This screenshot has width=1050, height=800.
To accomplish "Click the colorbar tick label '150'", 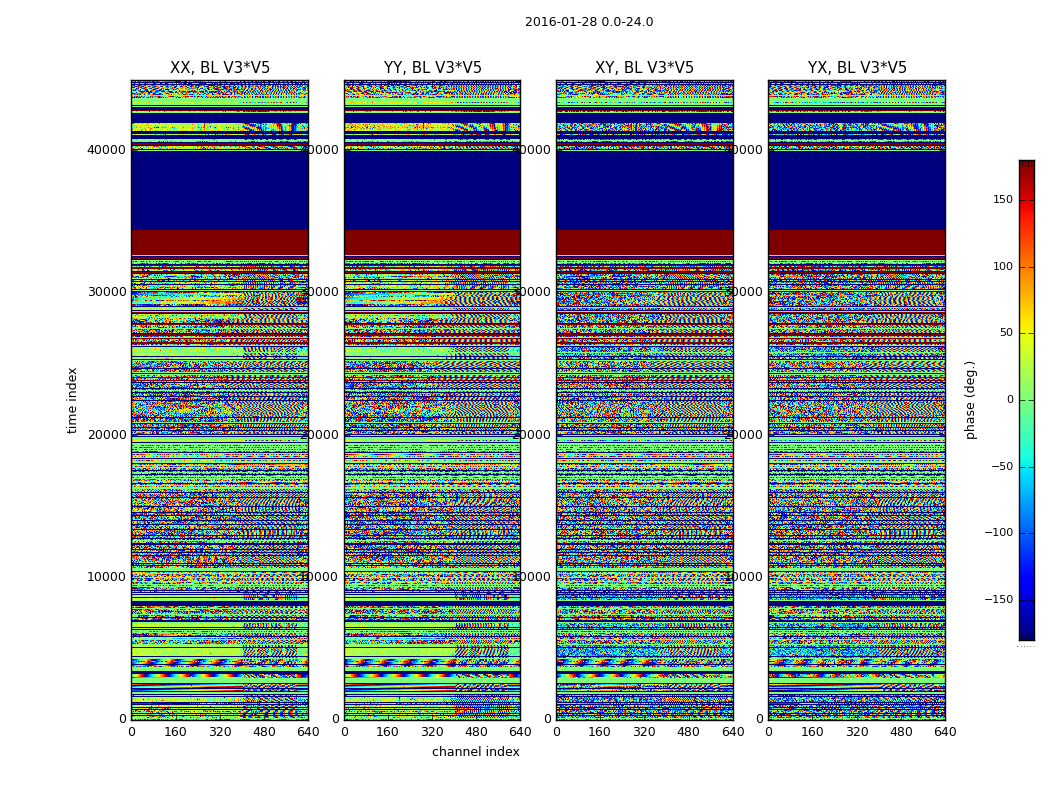I will click(x=1002, y=200).
